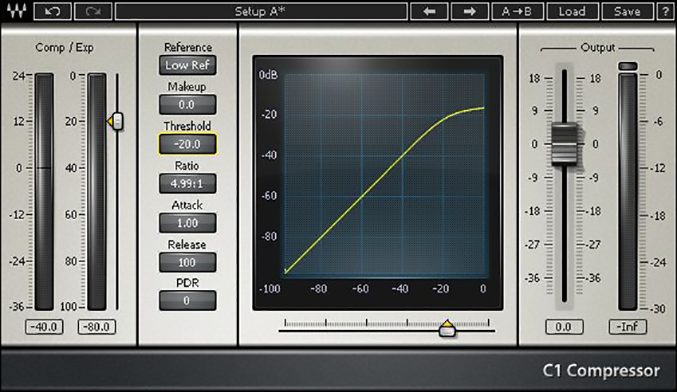Click the Output gain fader handle
677x392 pixels.
(x=565, y=144)
